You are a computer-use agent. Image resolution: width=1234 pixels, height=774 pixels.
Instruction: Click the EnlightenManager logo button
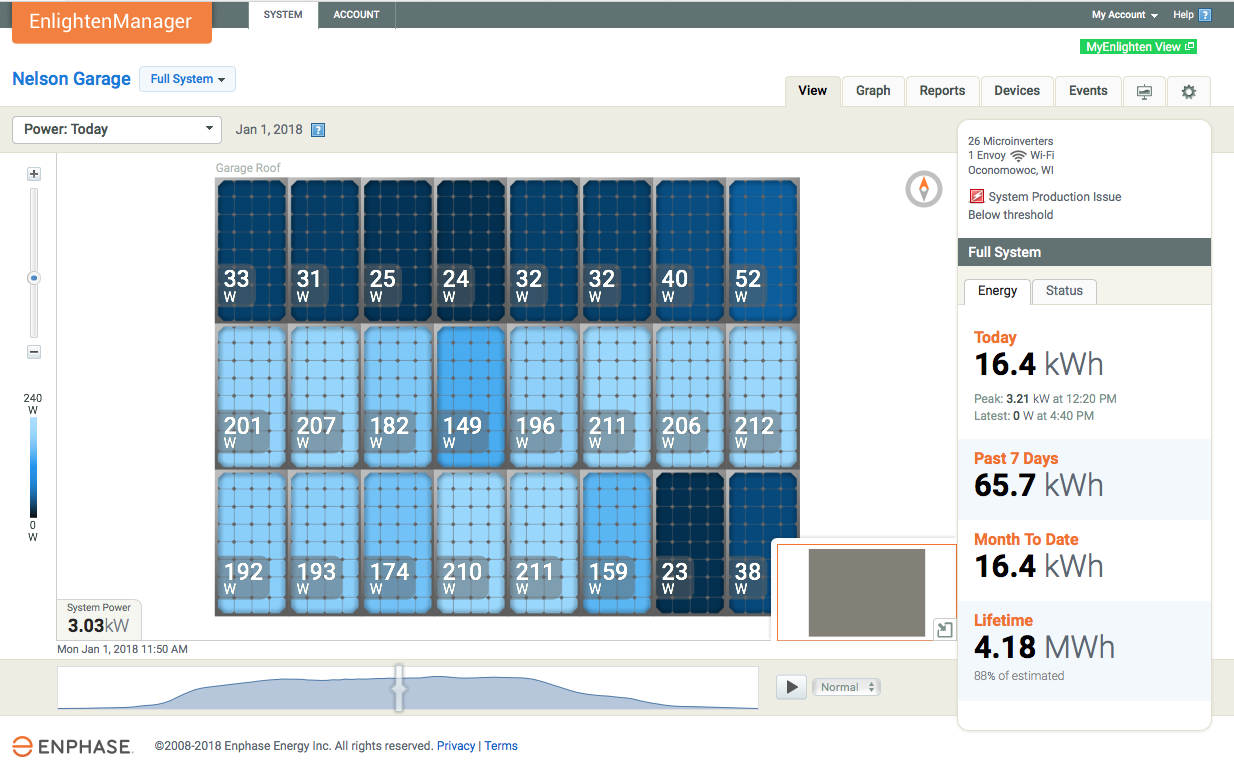pyautogui.click(x=111, y=22)
